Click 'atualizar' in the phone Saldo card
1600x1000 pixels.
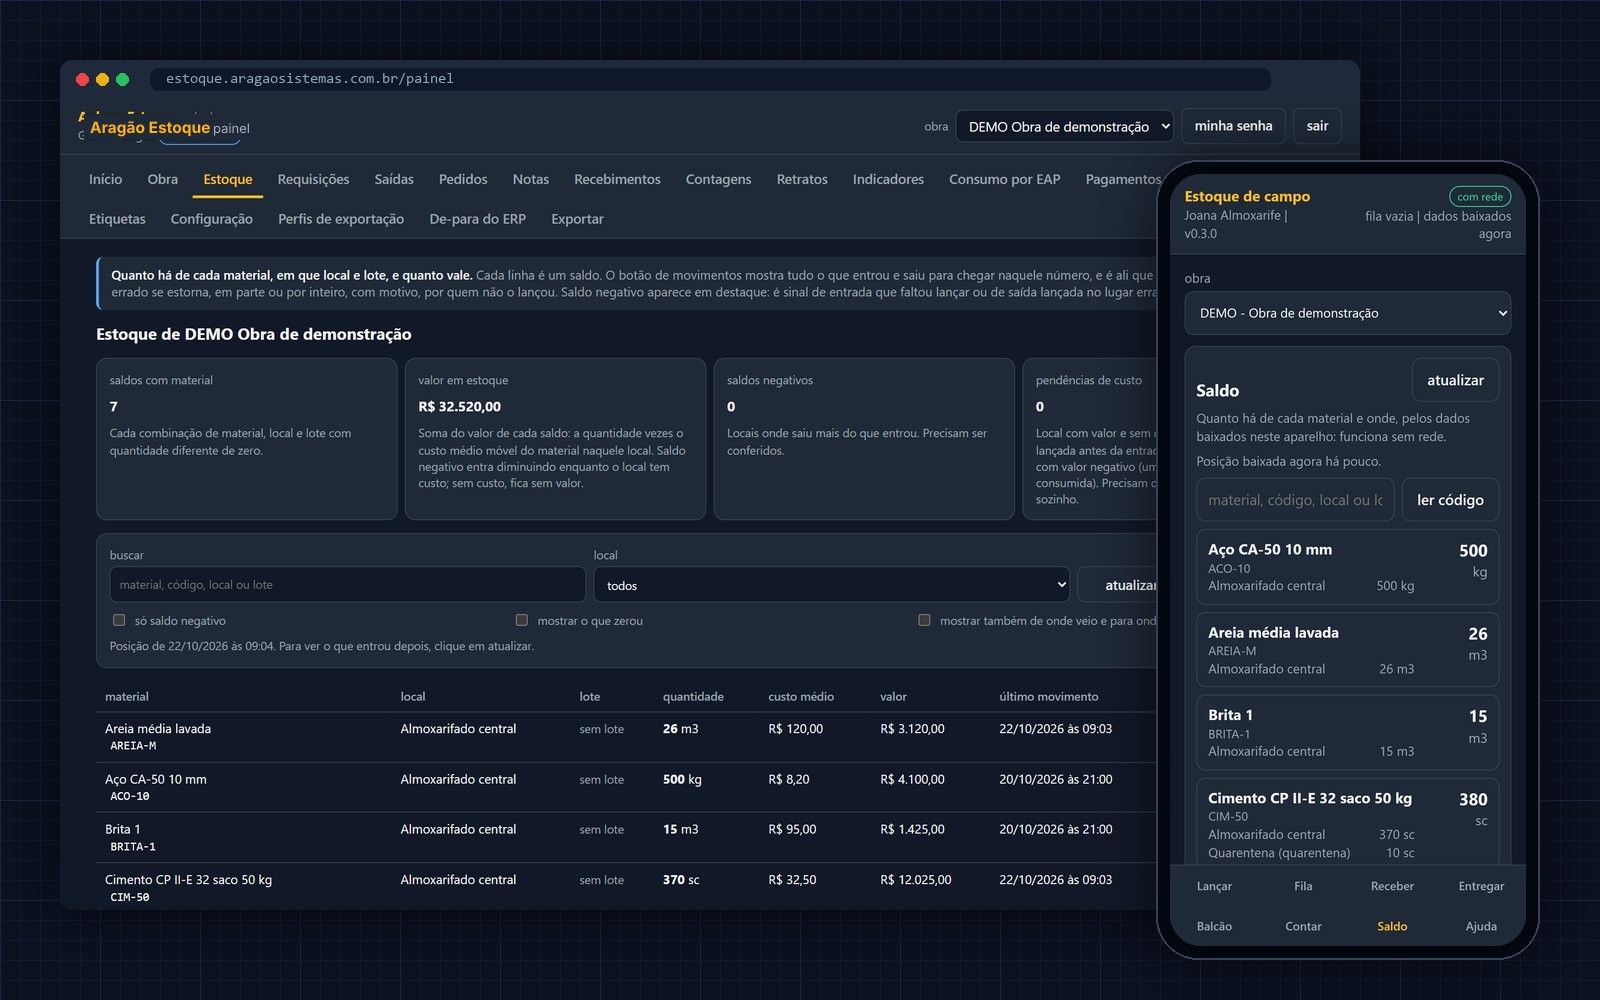1455,380
